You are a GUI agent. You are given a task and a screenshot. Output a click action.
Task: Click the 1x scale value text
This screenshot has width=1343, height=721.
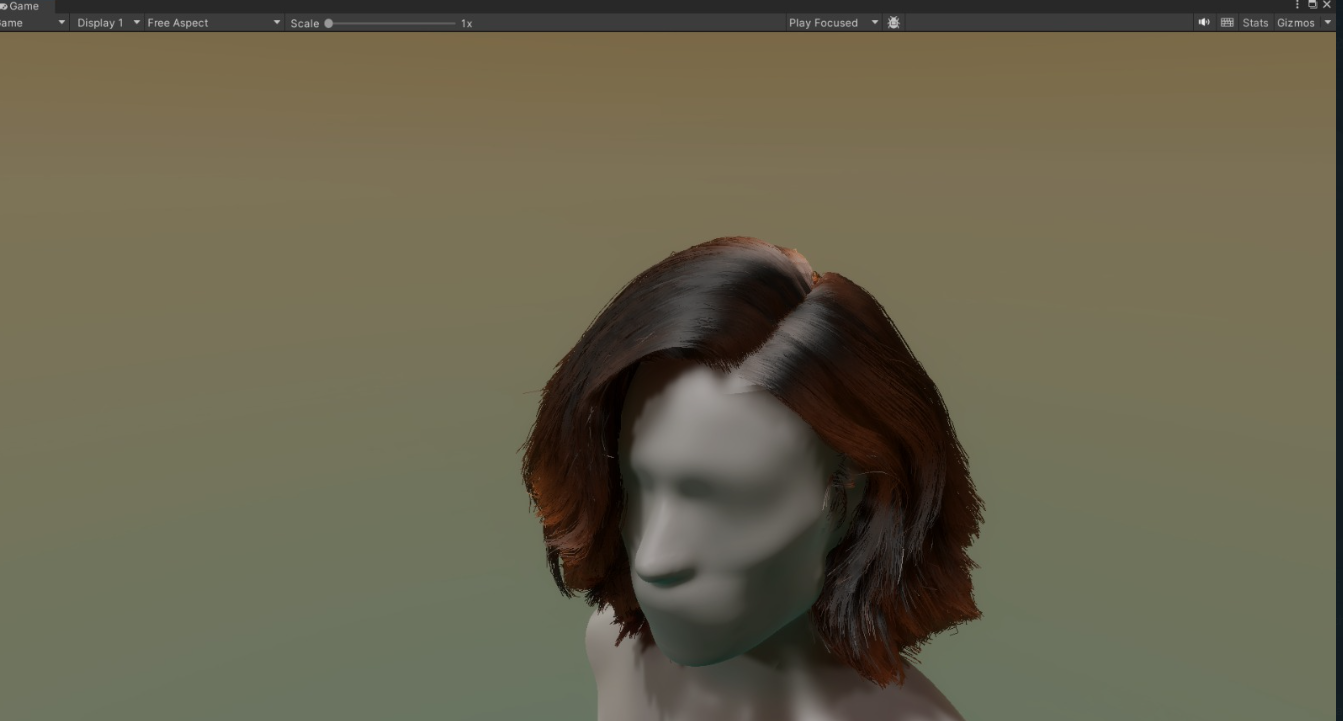coord(466,23)
